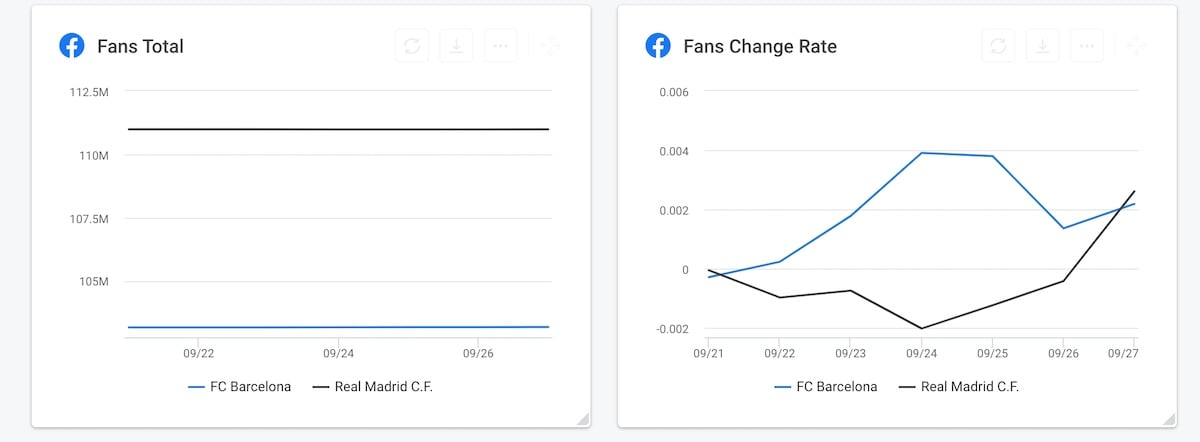Click move handle on Fans Total card
This screenshot has height=442, width=1200.
point(549,46)
